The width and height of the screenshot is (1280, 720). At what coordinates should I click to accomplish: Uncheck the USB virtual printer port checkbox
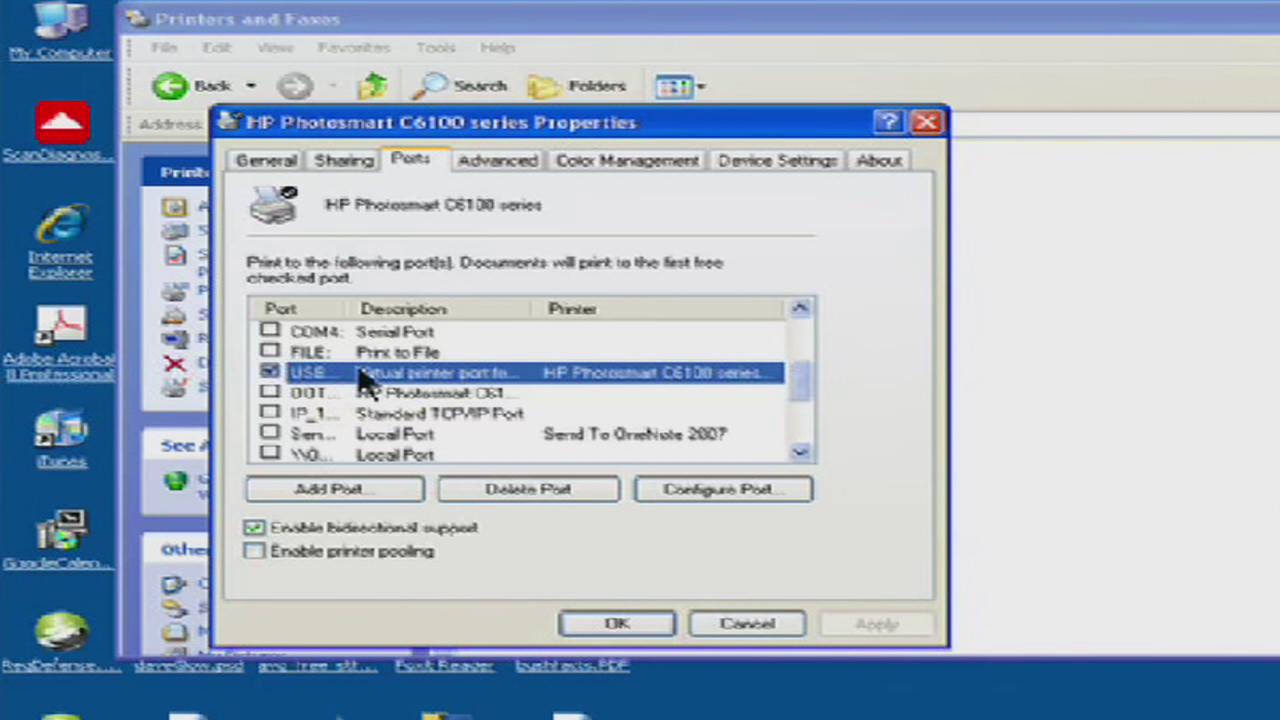point(270,371)
